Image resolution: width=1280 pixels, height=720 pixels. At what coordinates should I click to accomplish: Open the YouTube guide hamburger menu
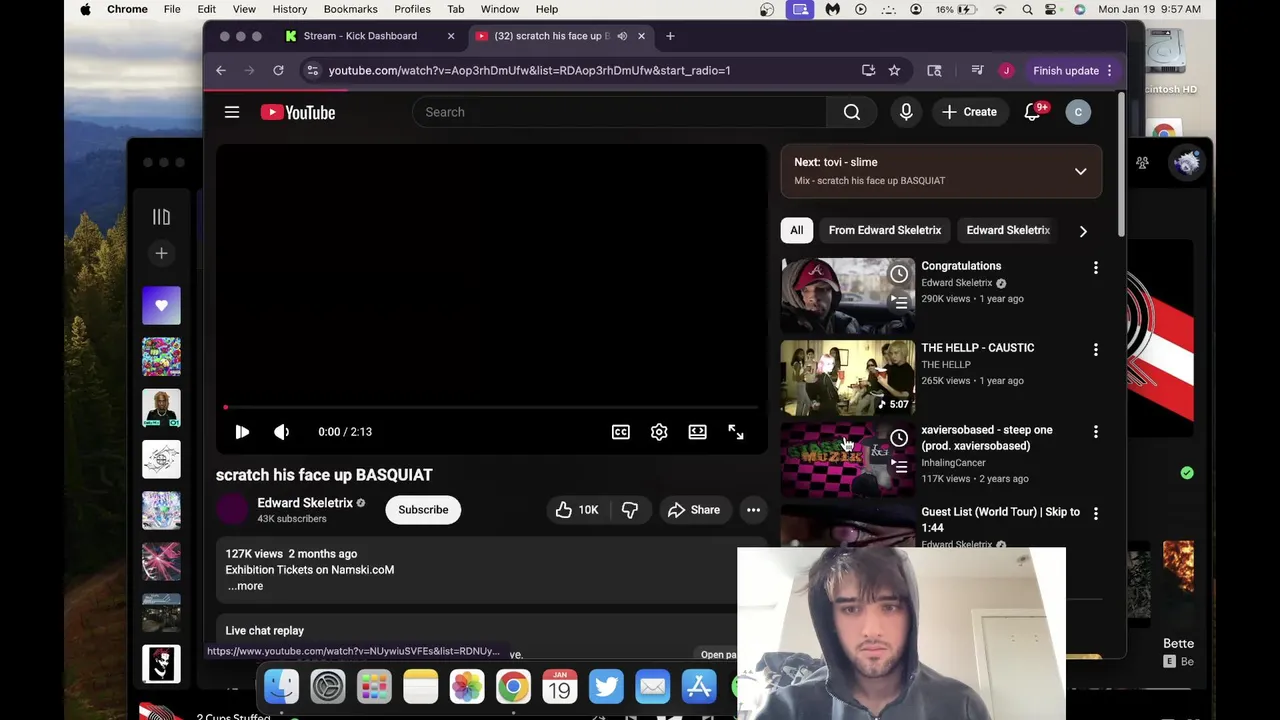point(232,112)
